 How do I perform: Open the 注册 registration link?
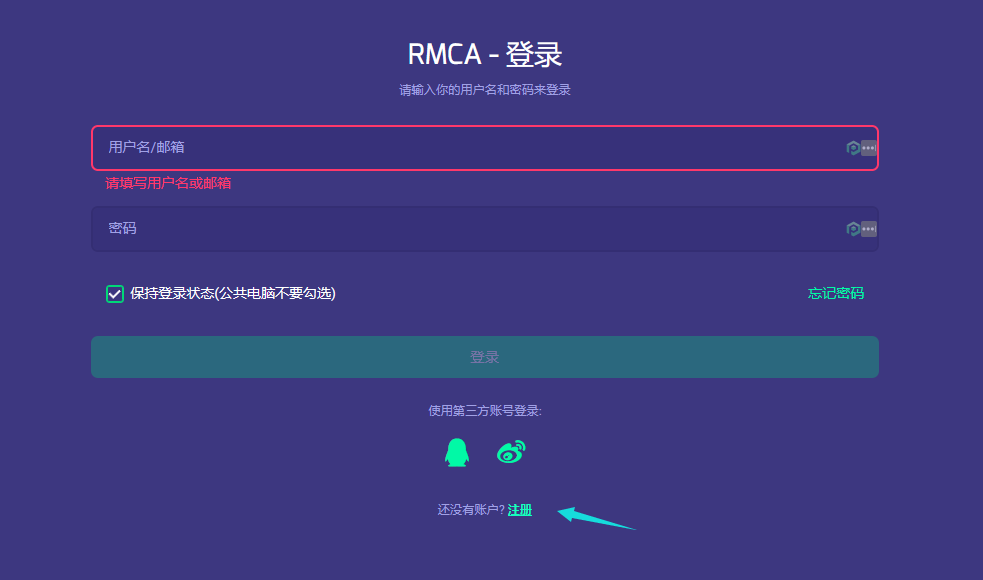tap(521, 509)
